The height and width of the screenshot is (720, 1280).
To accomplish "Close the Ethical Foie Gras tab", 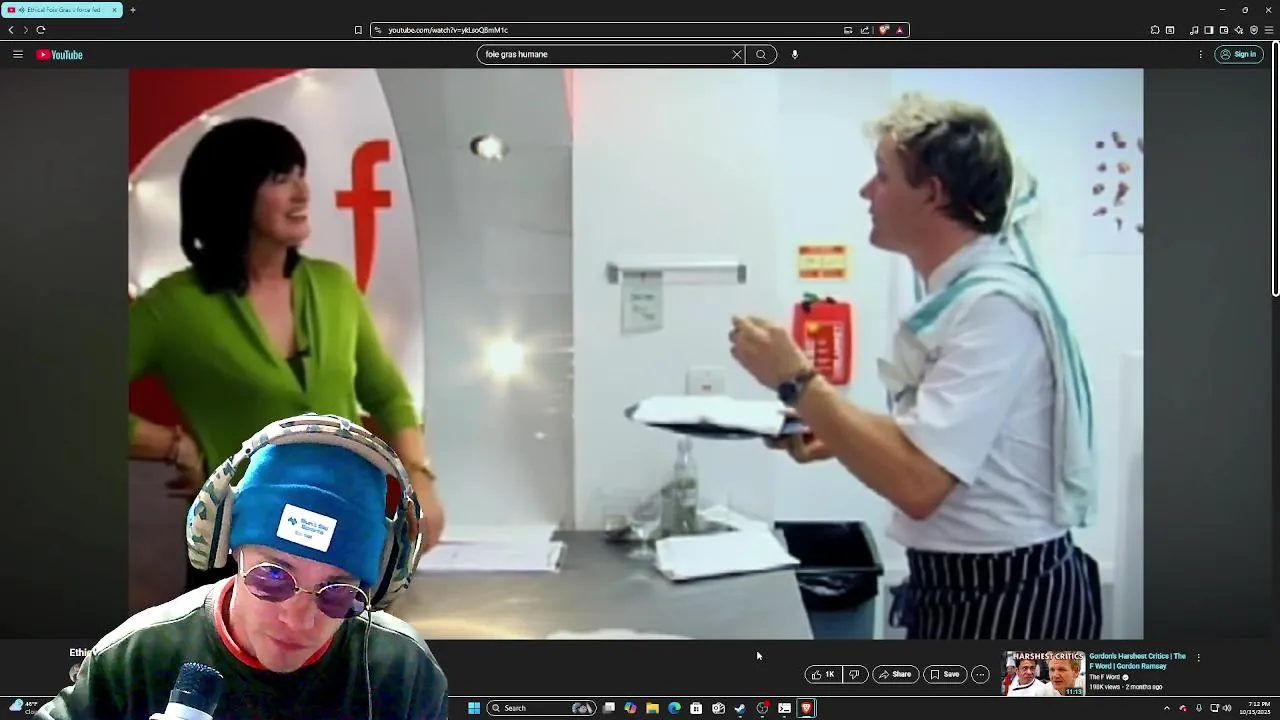I will point(114,10).
